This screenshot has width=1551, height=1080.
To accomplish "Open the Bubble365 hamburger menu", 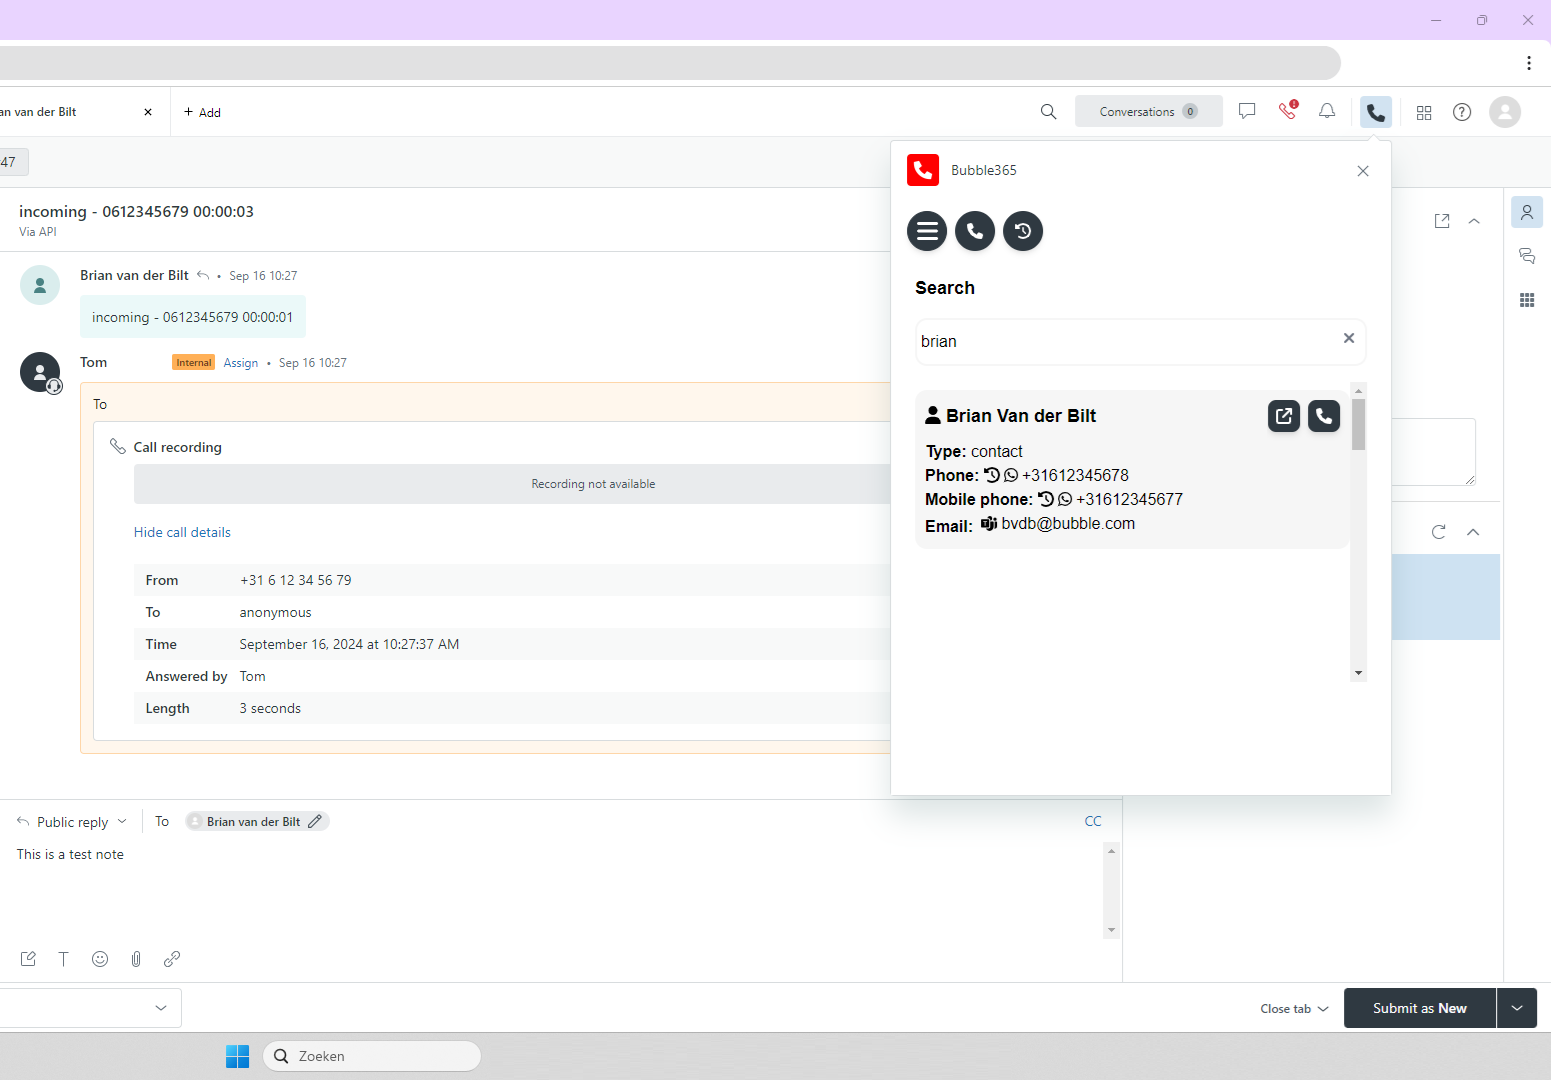I will [927, 231].
